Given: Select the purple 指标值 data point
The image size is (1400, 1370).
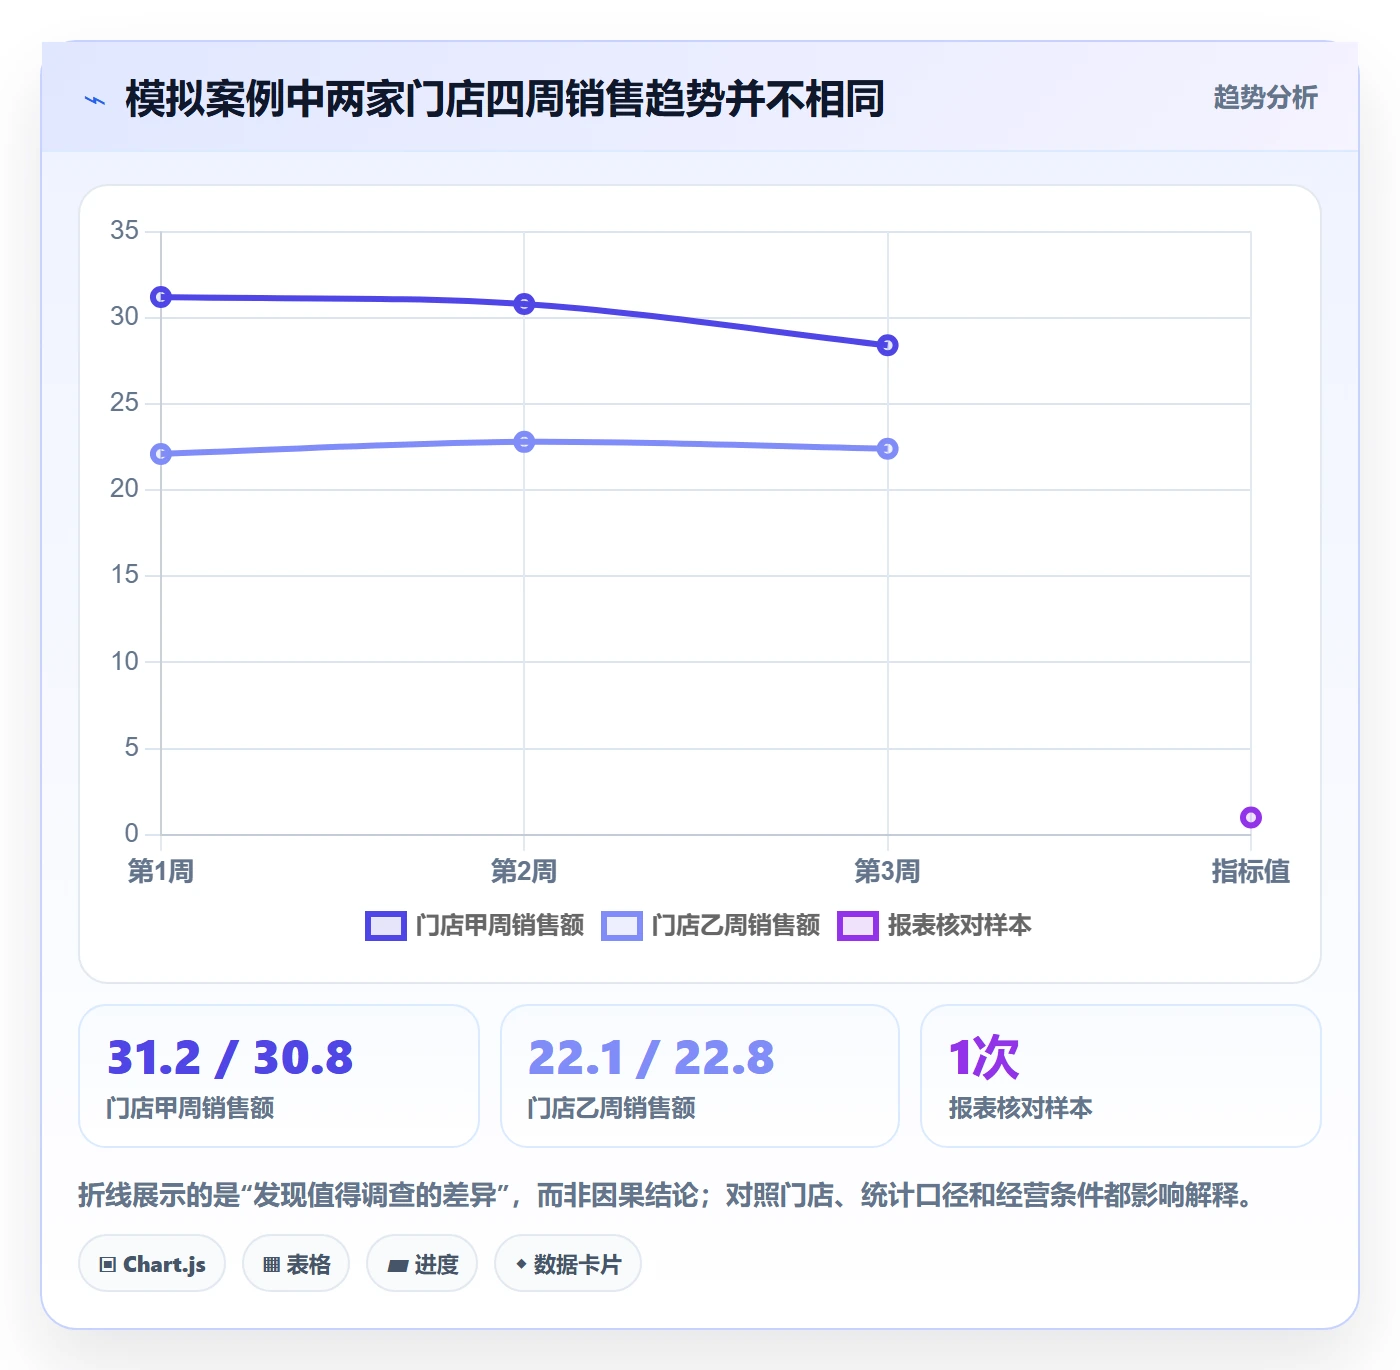Looking at the screenshot, I should click(x=1251, y=818).
